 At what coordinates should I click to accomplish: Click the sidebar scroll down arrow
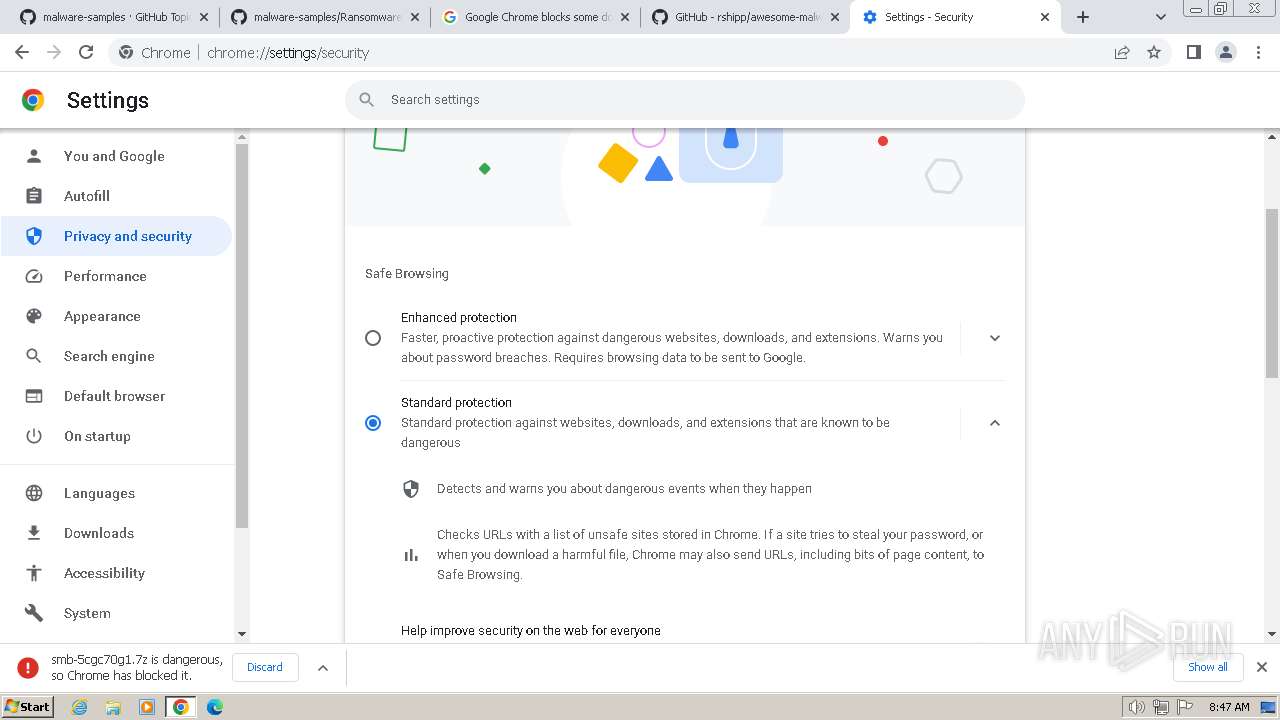click(241, 634)
